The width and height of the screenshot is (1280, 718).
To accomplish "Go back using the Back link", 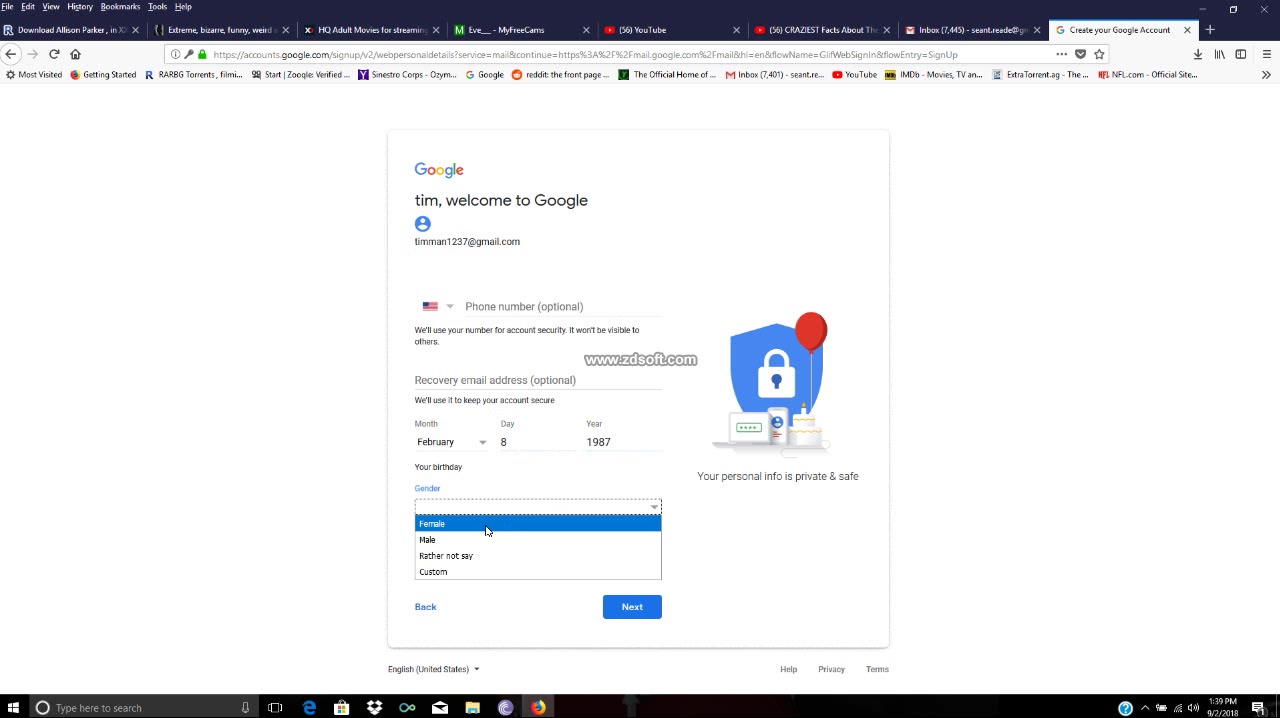I will point(425,607).
